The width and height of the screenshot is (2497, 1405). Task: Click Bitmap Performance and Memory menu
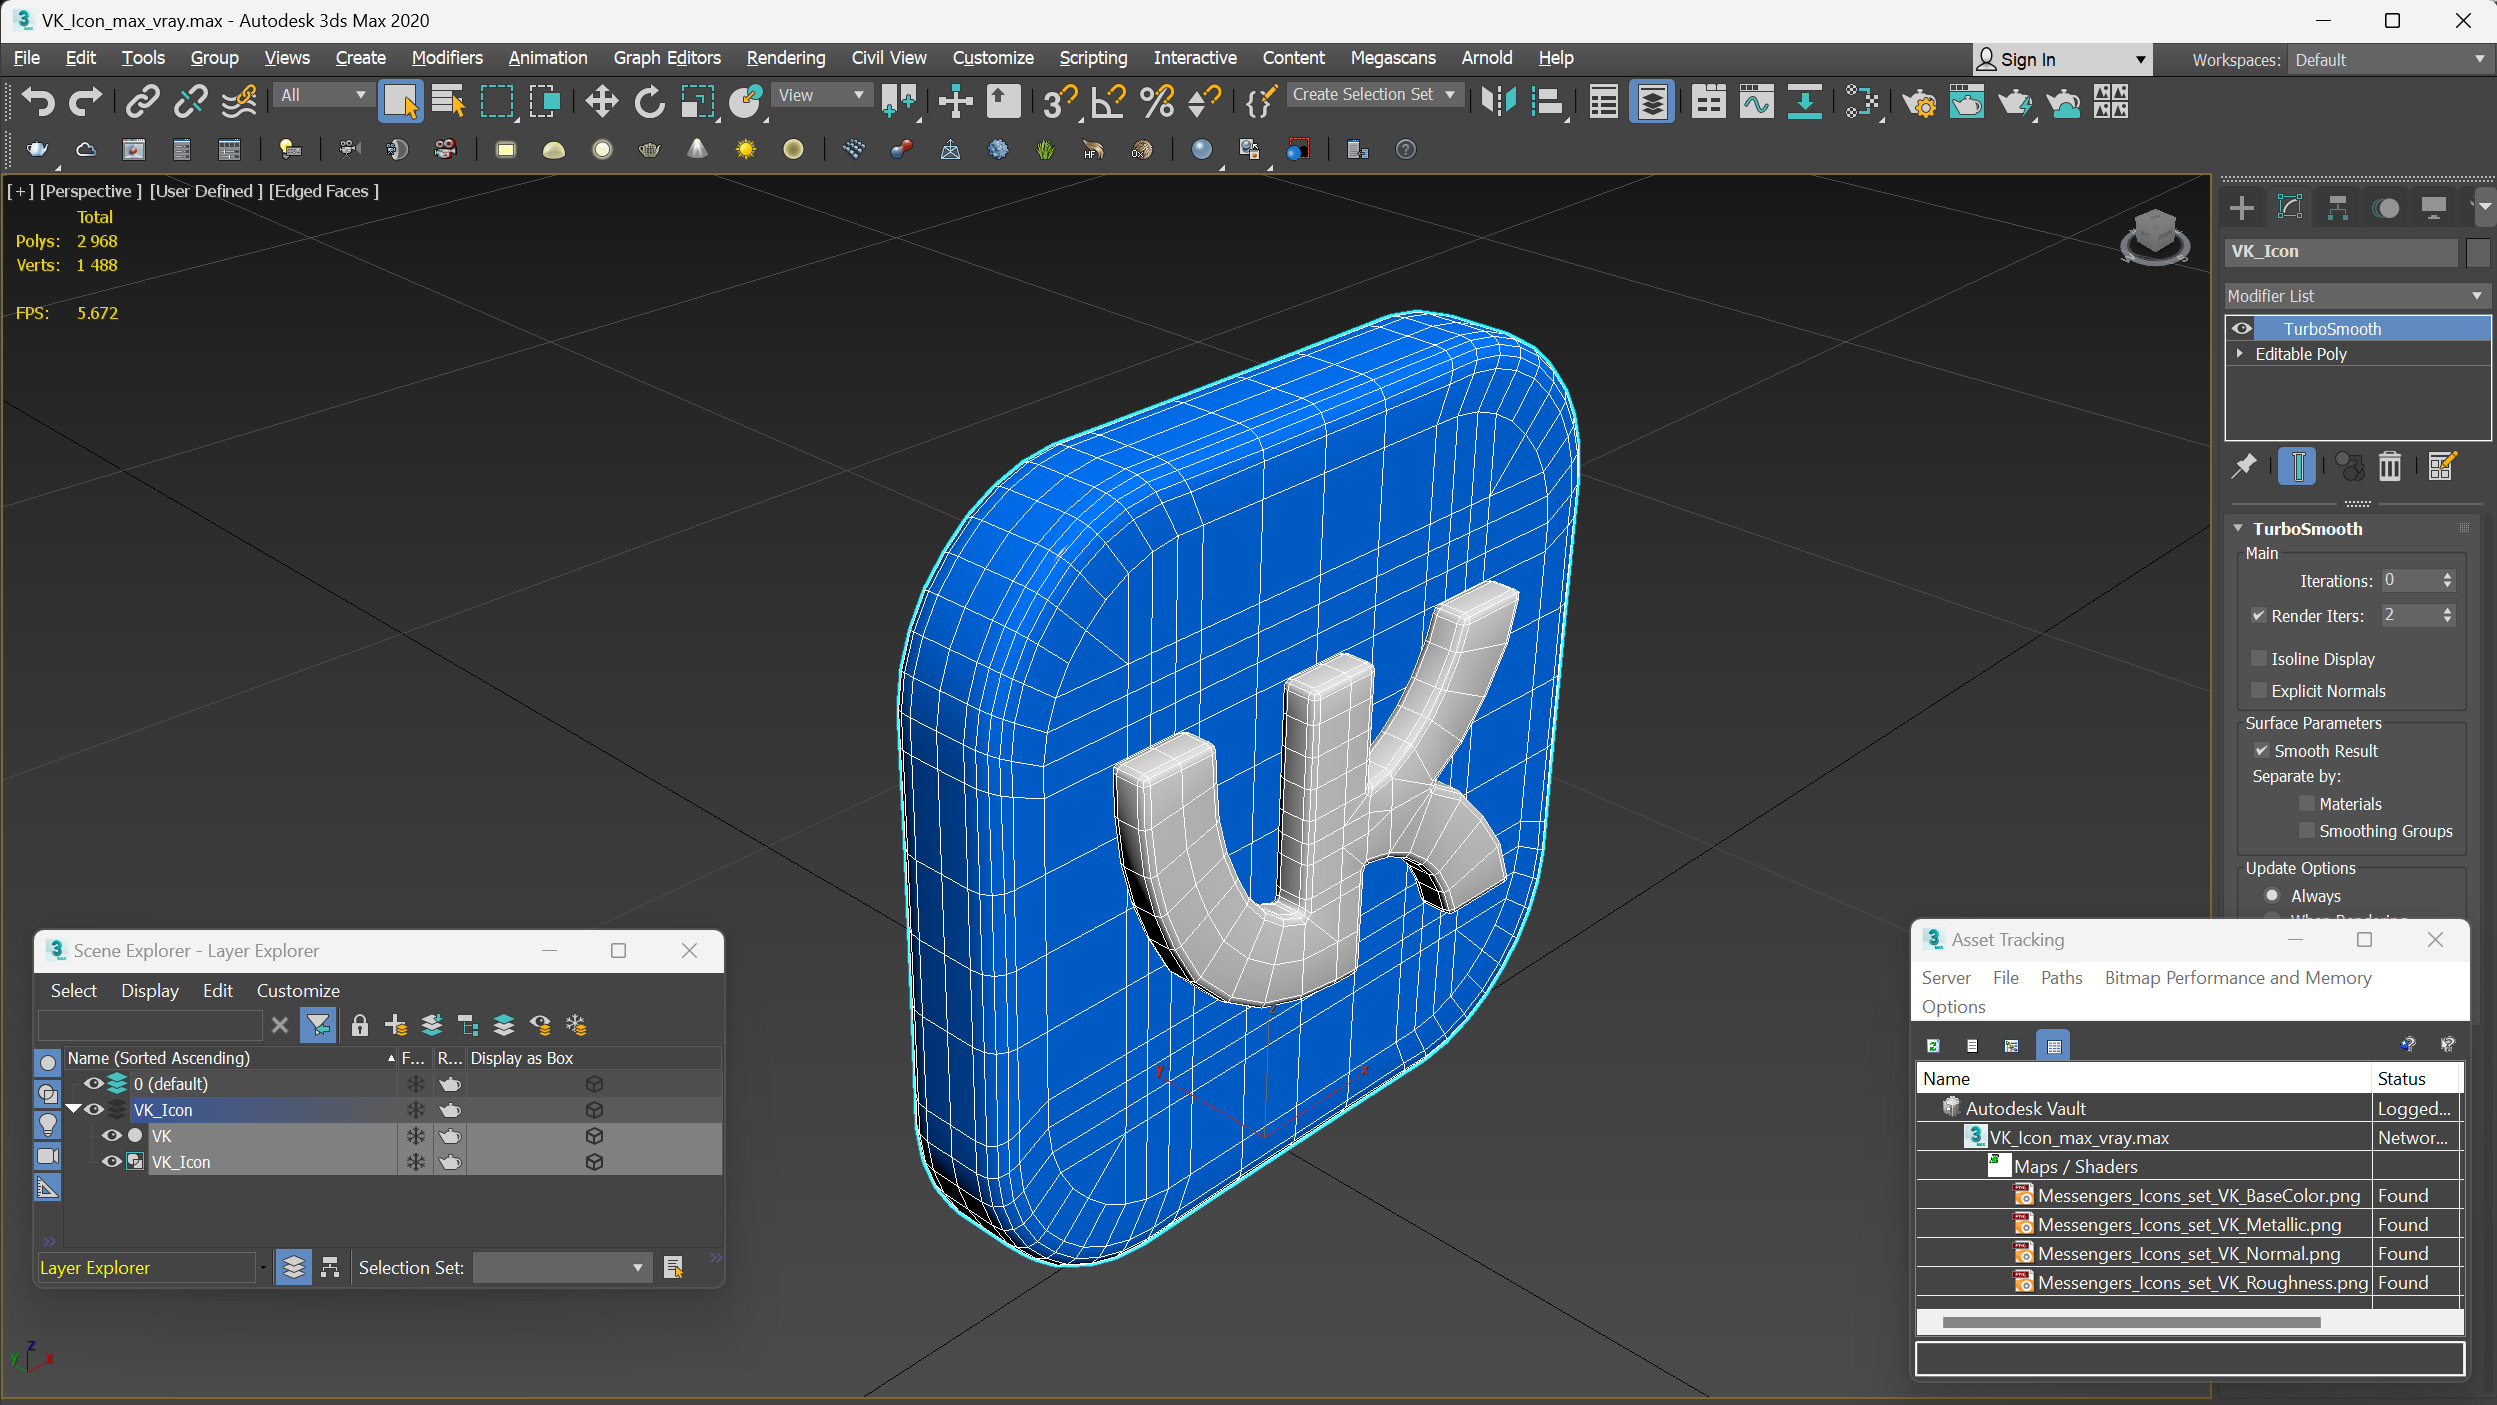[2238, 978]
